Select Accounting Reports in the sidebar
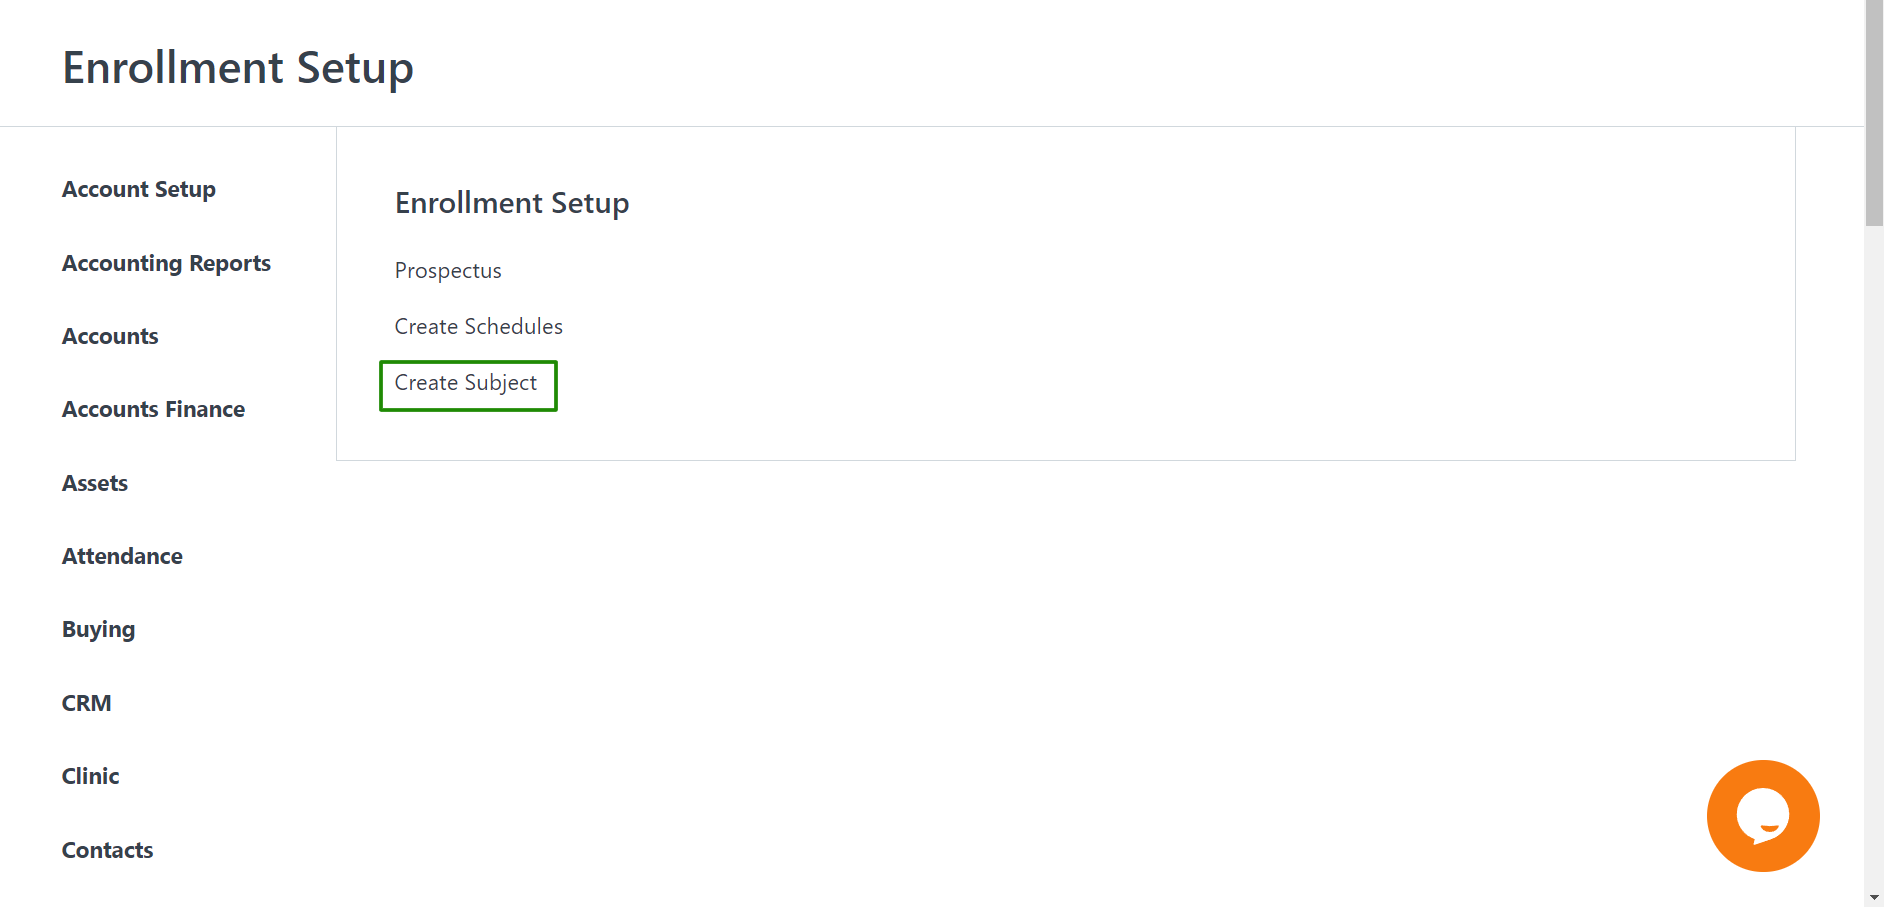Image resolution: width=1884 pixels, height=907 pixels. (x=166, y=263)
